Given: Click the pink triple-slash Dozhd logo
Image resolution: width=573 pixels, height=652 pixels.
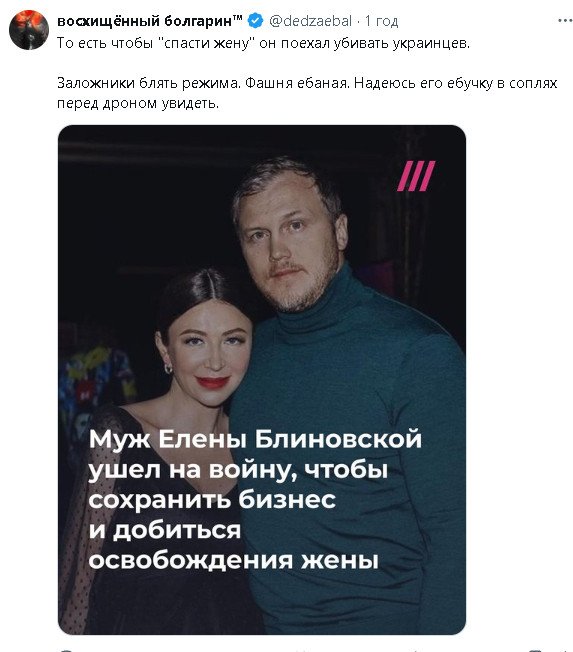Looking at the screenshot, I should coord(416,176).
